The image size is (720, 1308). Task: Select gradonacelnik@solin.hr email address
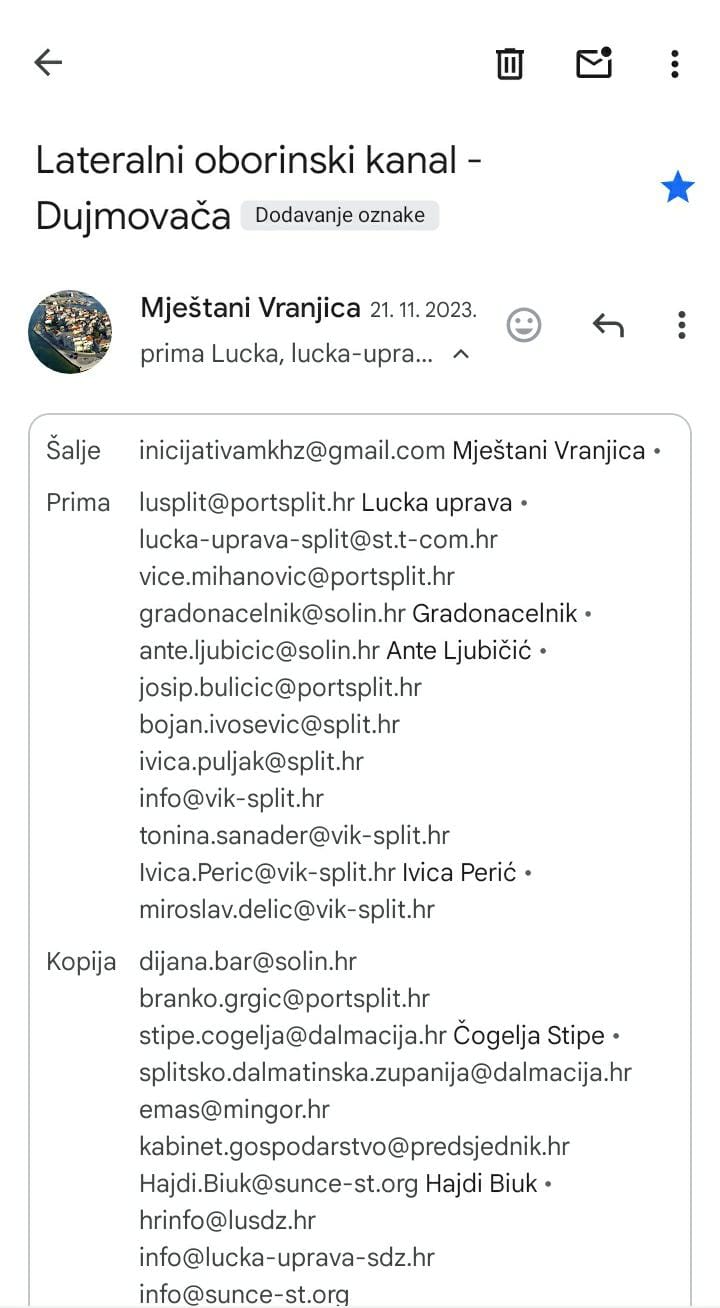coord(272,614)
